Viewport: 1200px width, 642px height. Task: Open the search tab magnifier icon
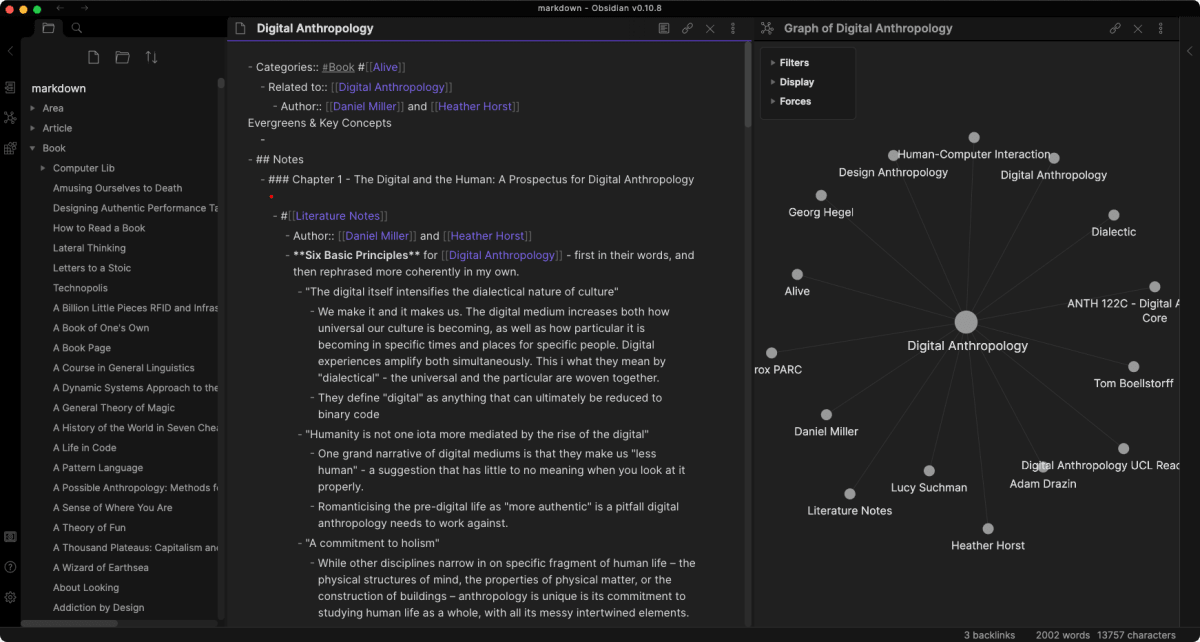tap(77, 28)
